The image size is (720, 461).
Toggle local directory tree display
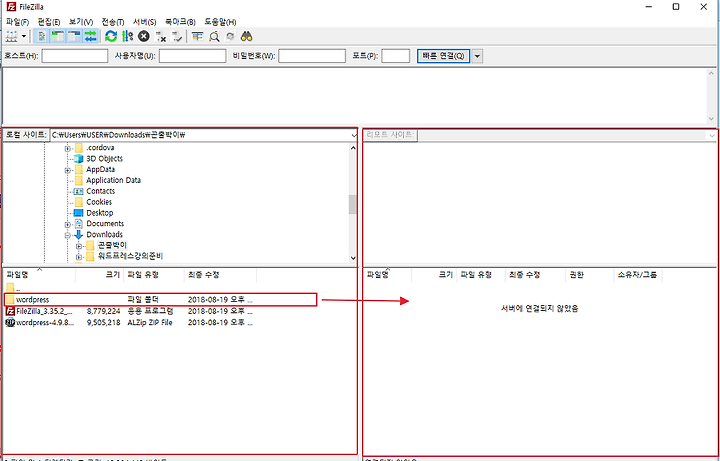pyautogui.click(x=57, y=36)
